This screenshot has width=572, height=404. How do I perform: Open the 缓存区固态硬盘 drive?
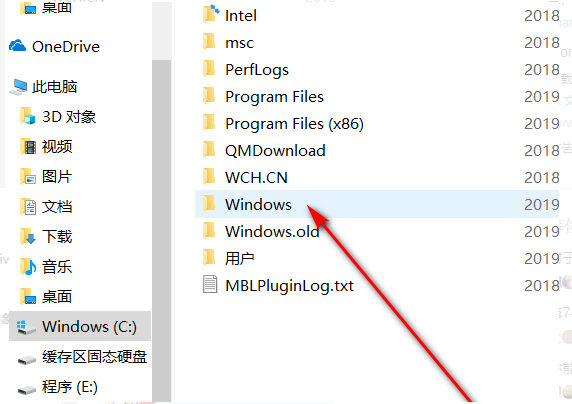click(x=82, y=357)
